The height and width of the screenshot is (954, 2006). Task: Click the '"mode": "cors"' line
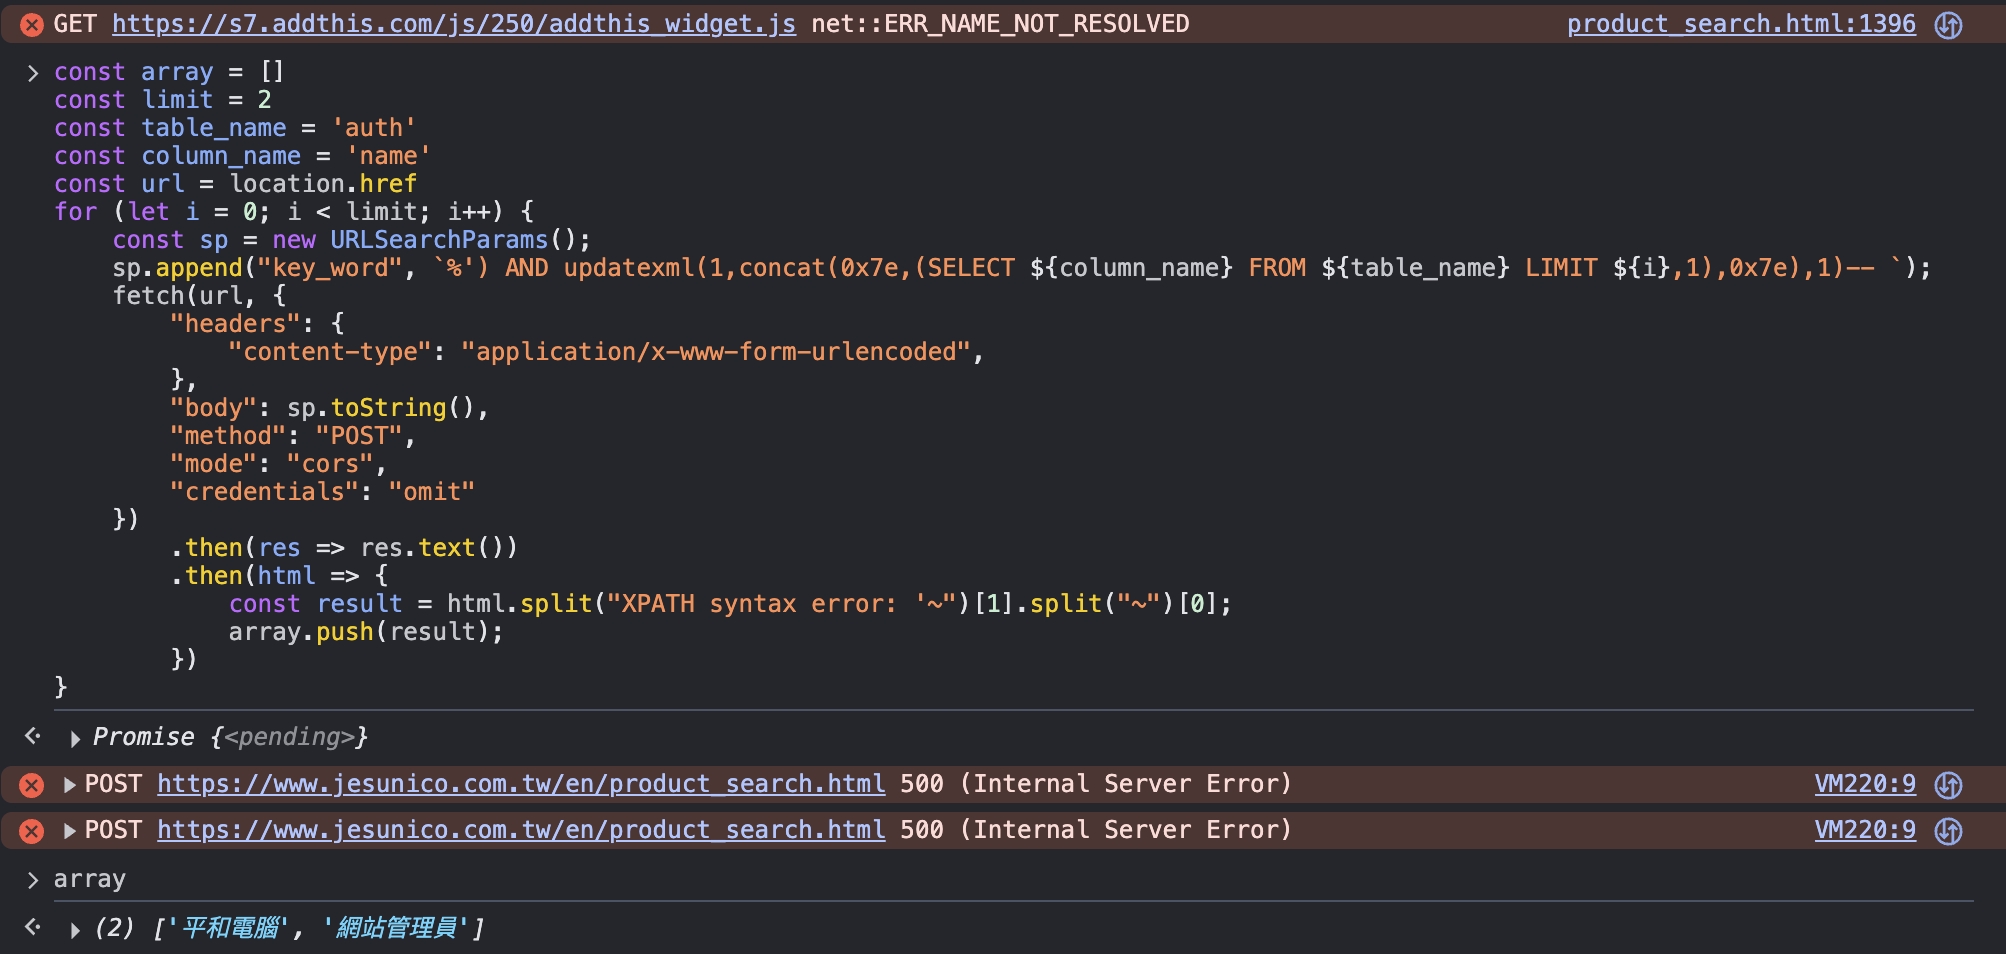point(278,464)
